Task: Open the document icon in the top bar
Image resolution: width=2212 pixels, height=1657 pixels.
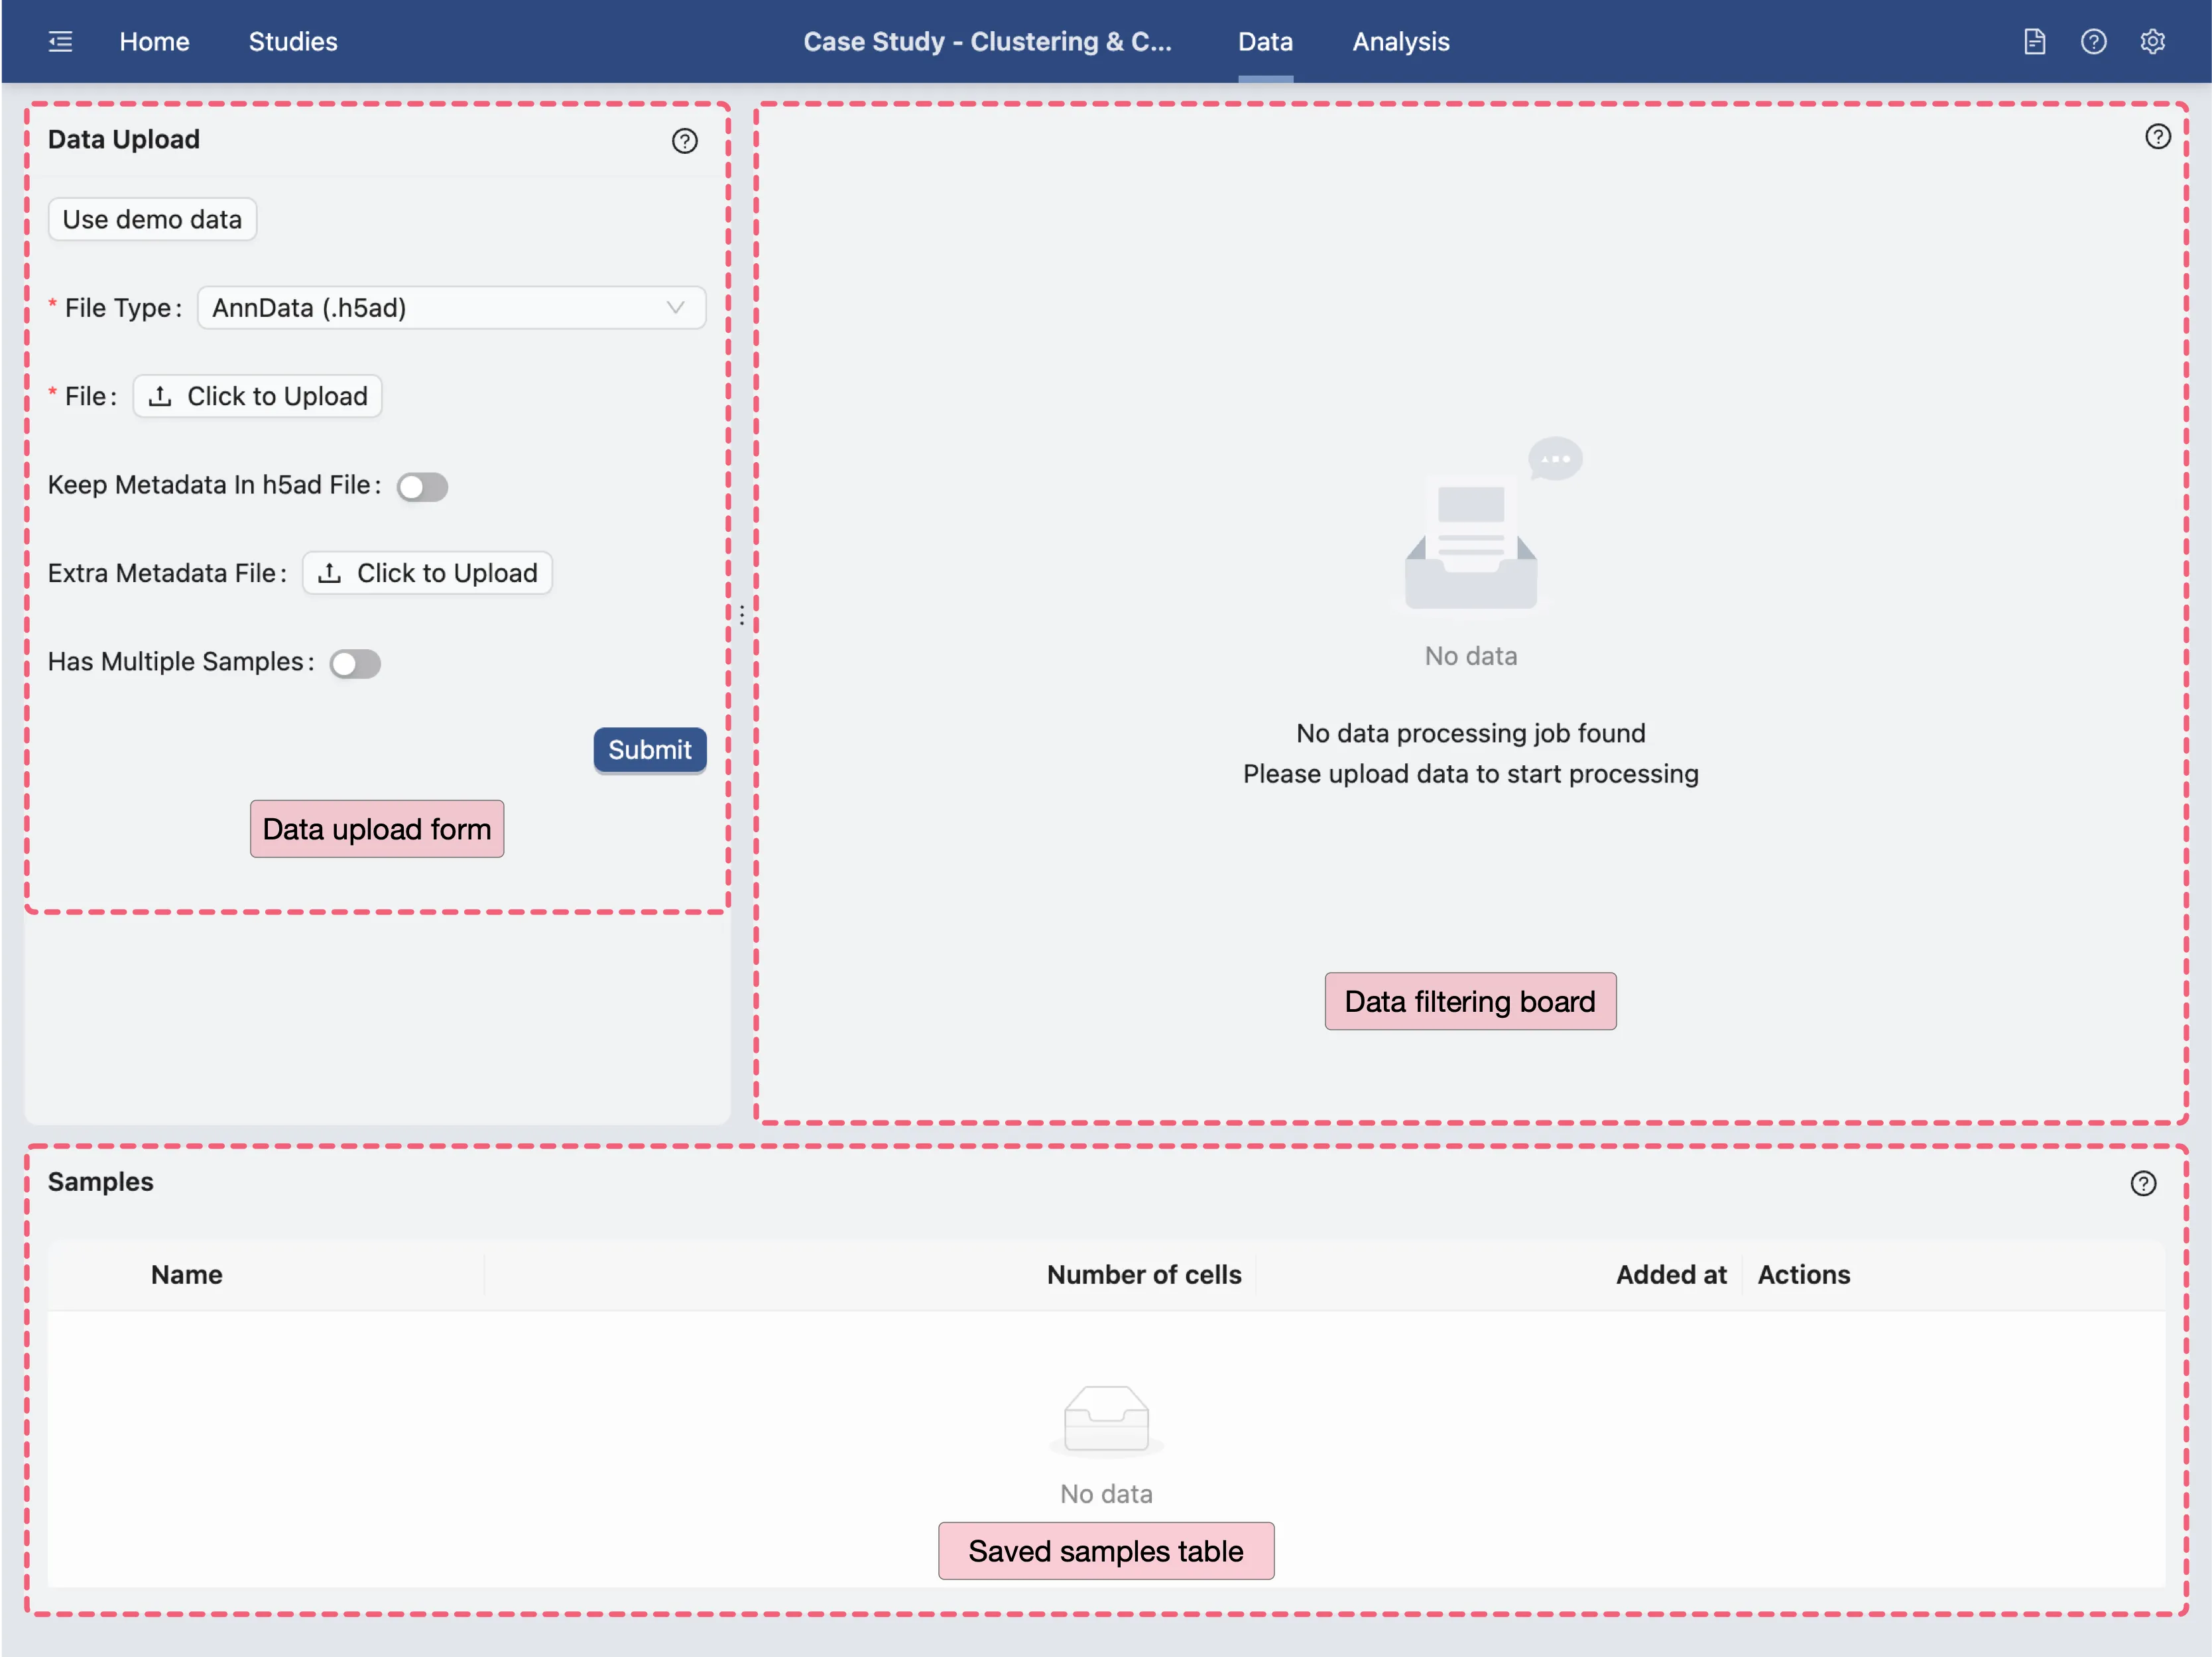Action: (2035, 41)
